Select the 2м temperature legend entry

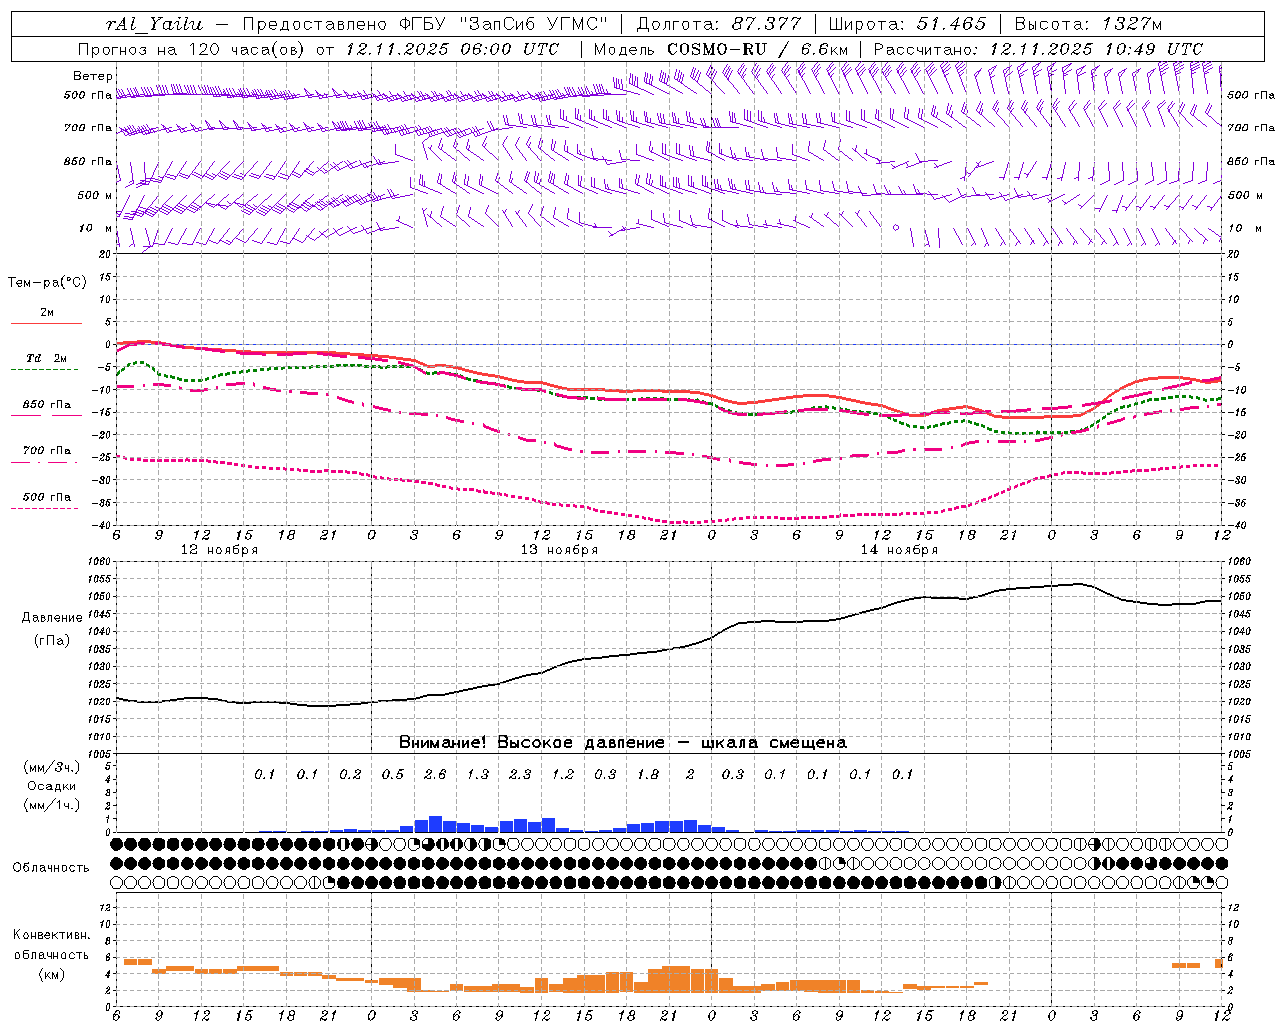tap(47, 312)
